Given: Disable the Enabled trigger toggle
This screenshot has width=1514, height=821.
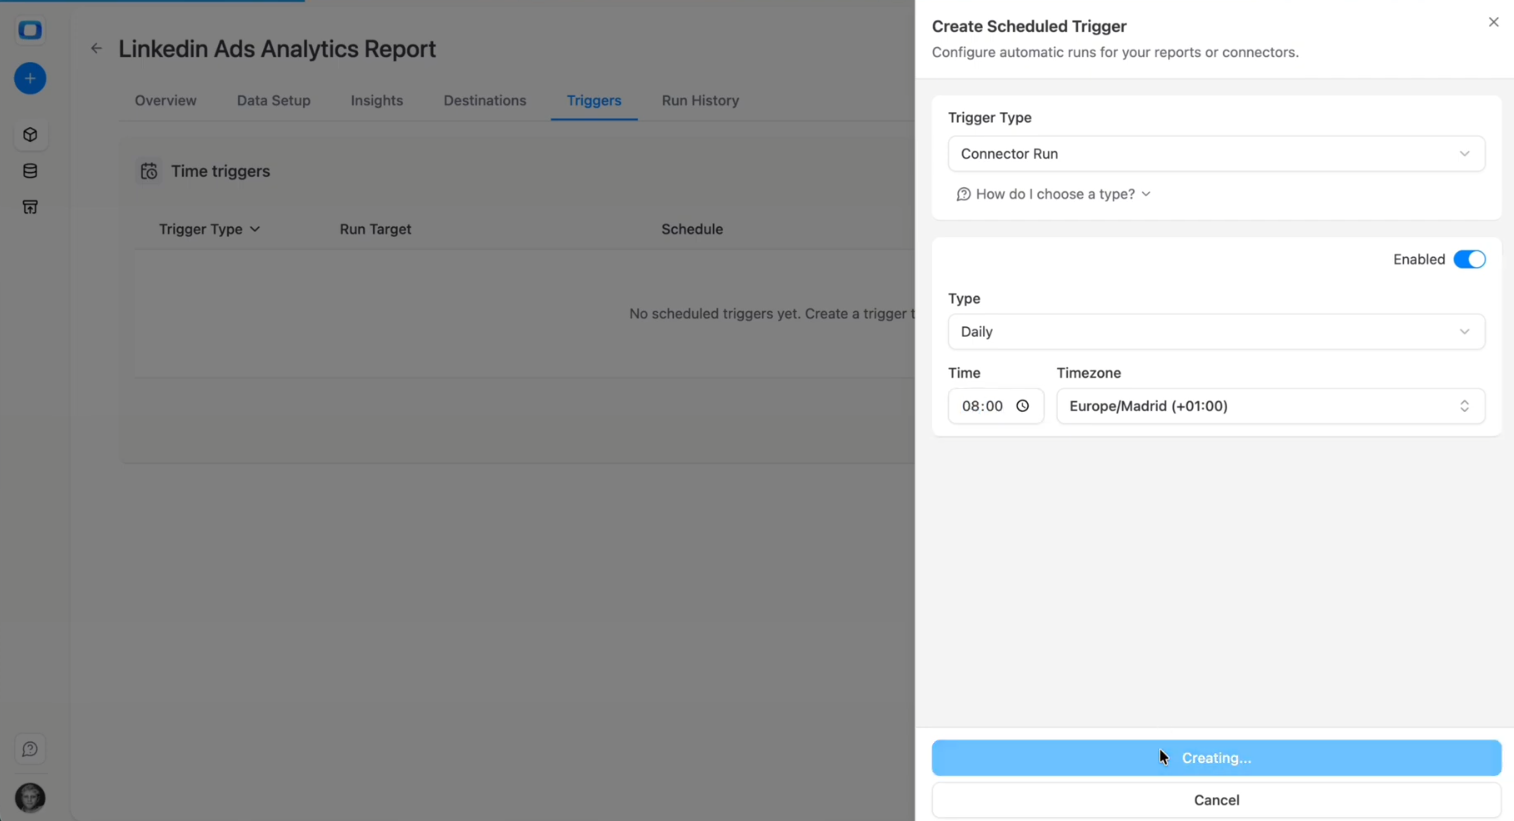Looking at the screenshot, I should 1469,259.
